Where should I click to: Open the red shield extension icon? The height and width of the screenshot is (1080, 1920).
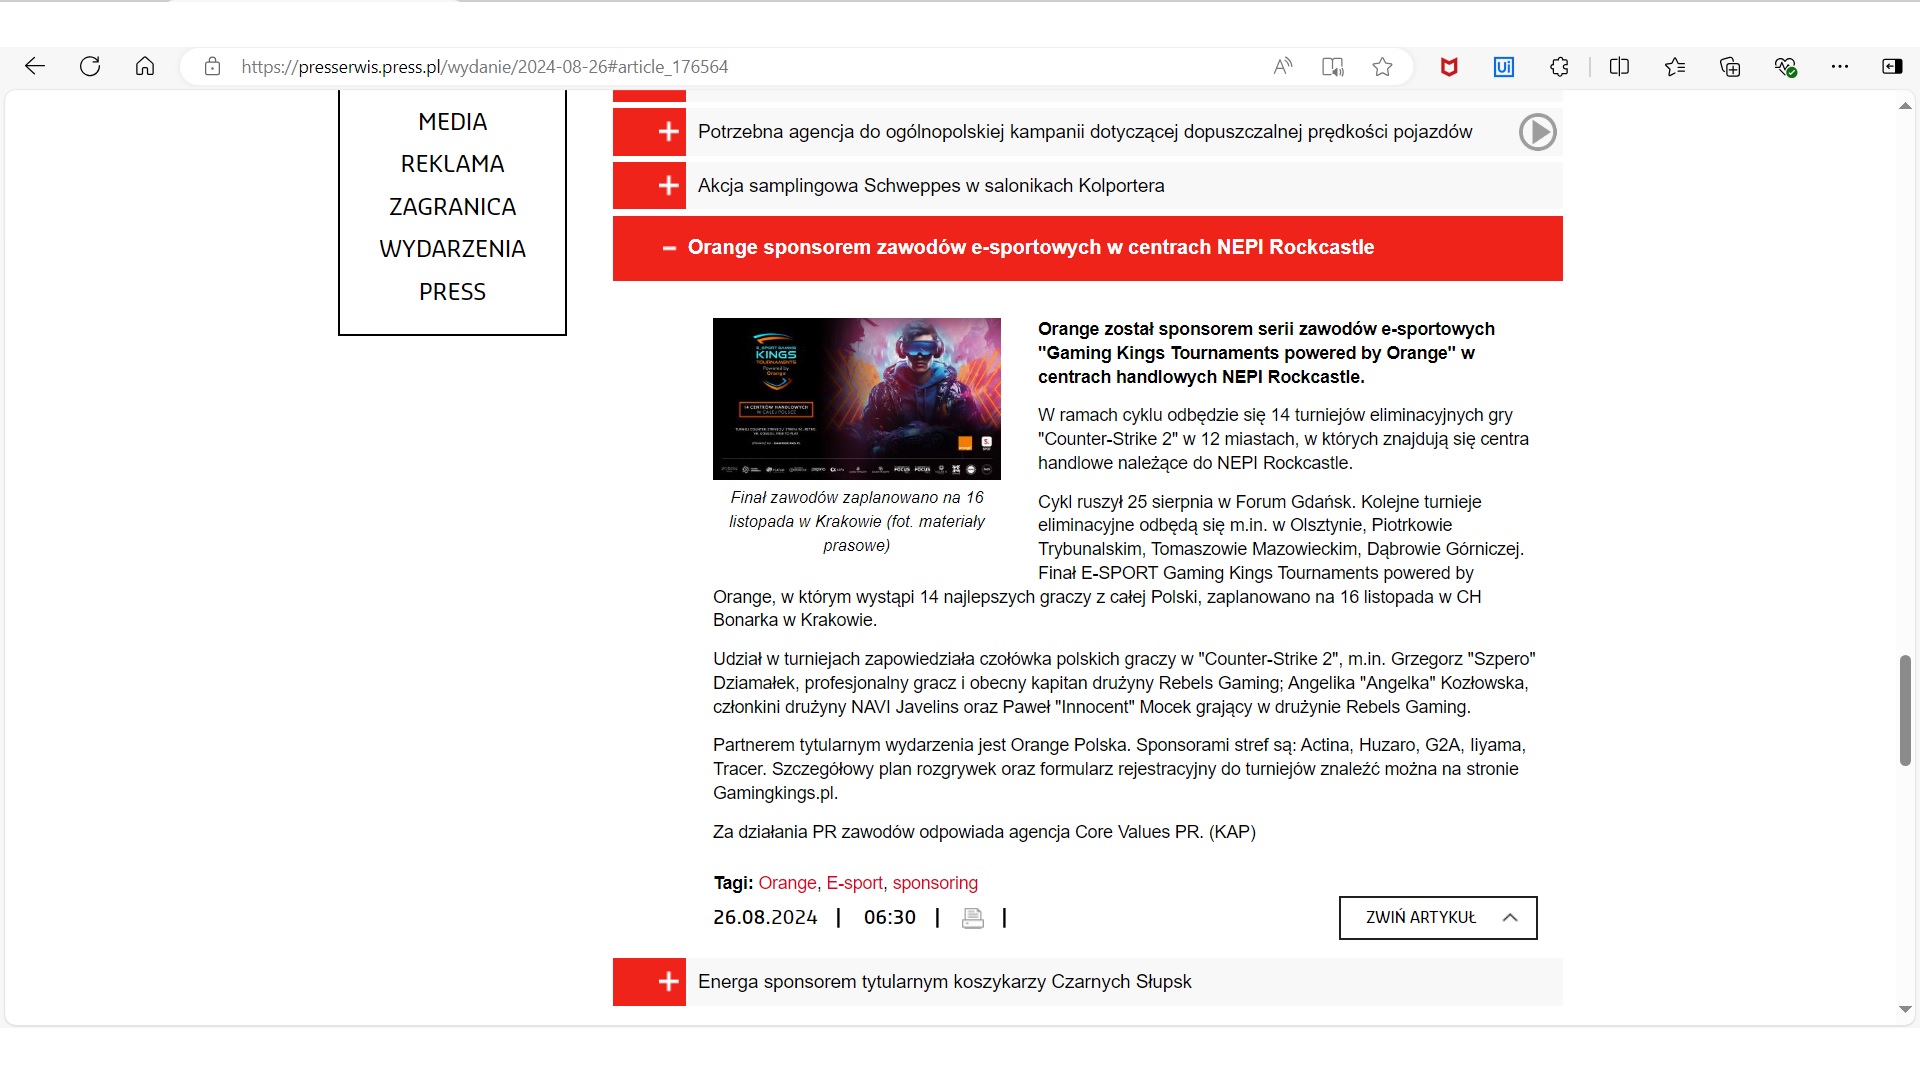pyautogui.click(x=1448, y=66)
